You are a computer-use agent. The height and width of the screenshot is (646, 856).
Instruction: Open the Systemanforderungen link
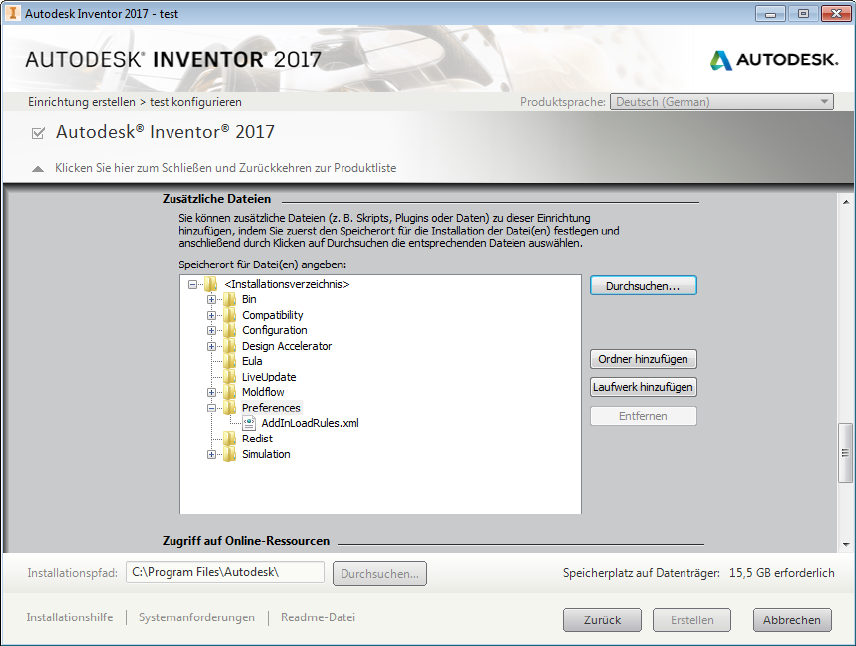[197, 617]
